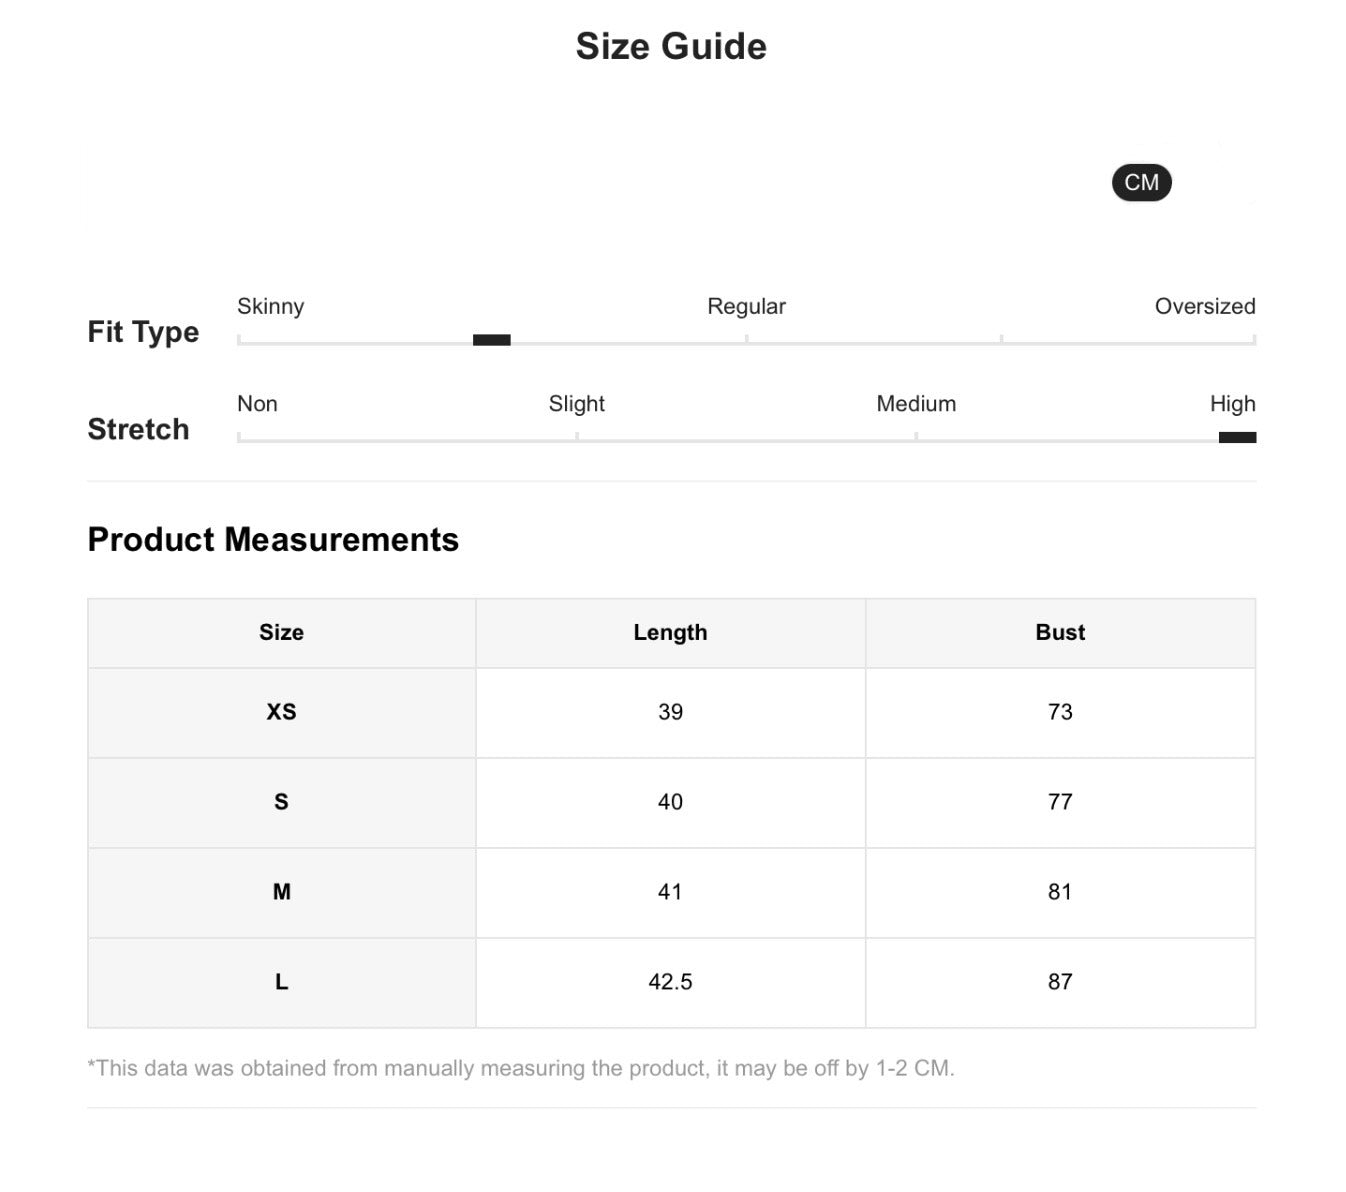
Task: Select the L size row
Action: tap(281, 982)
